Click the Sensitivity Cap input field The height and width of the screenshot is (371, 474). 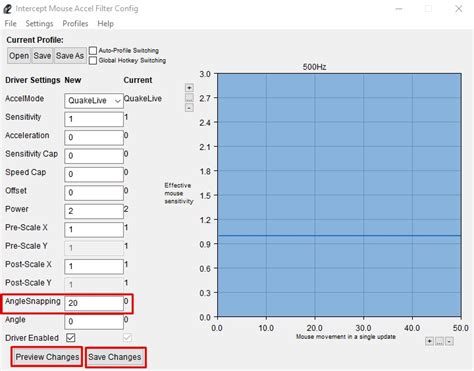(x=94, y=156)
